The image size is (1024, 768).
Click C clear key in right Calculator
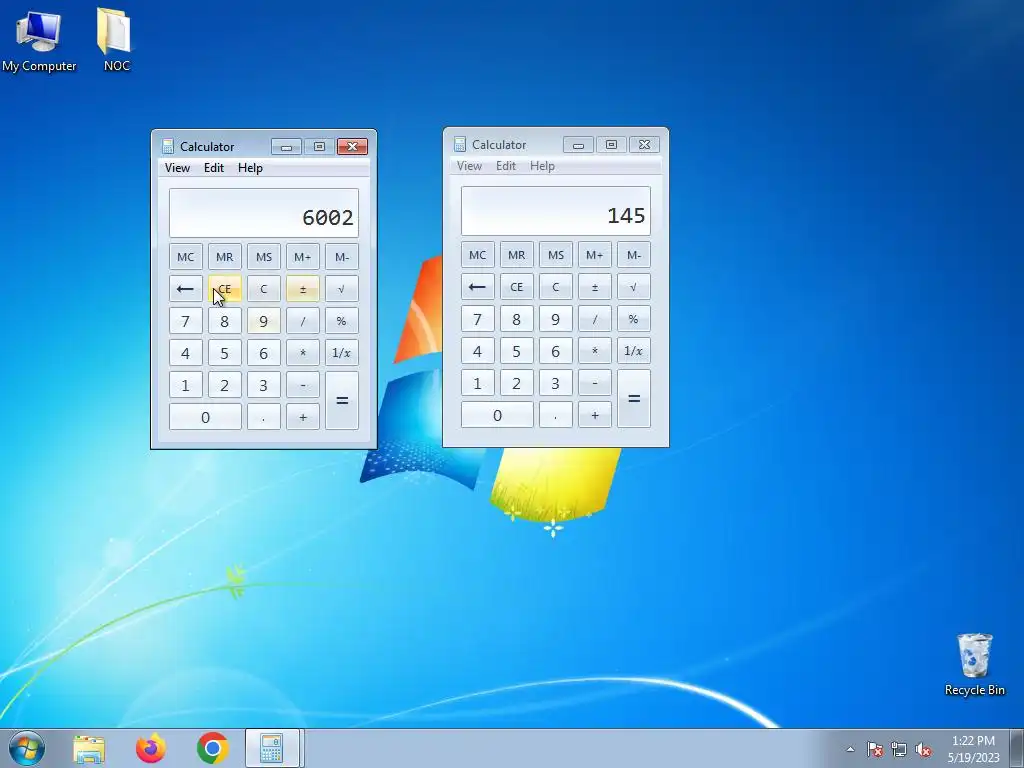tap(555, 287)
